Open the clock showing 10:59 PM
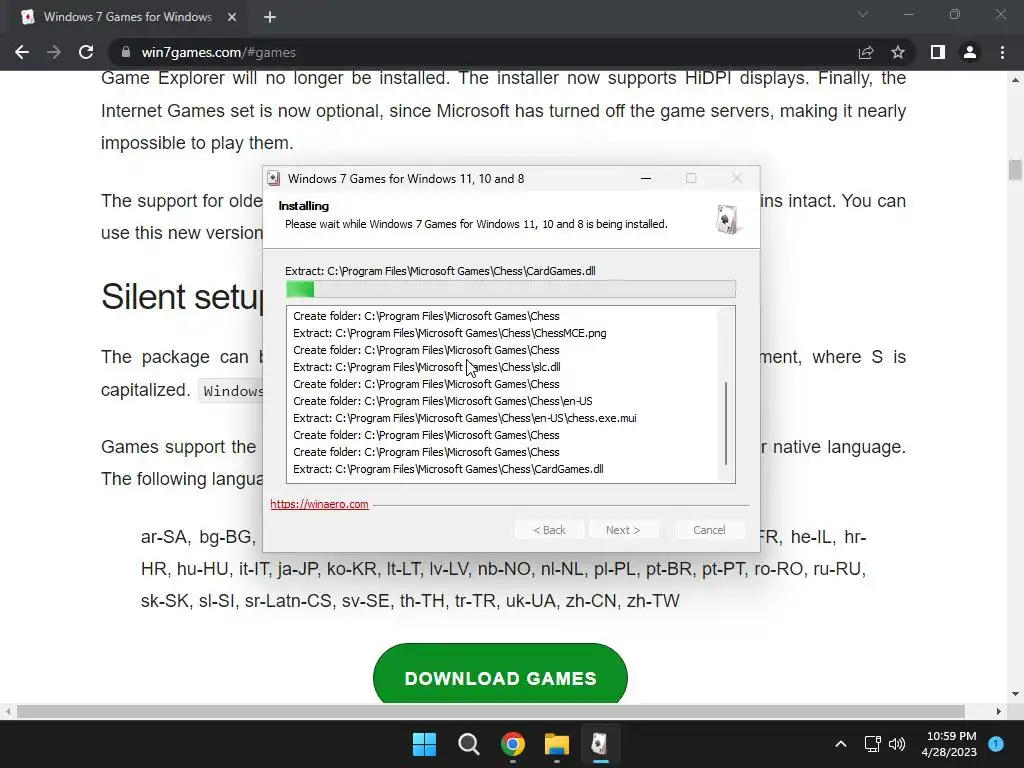Image resolution: width=1024 pixels, height=768 pixels. pyautogui.click(x=950, y=744)
